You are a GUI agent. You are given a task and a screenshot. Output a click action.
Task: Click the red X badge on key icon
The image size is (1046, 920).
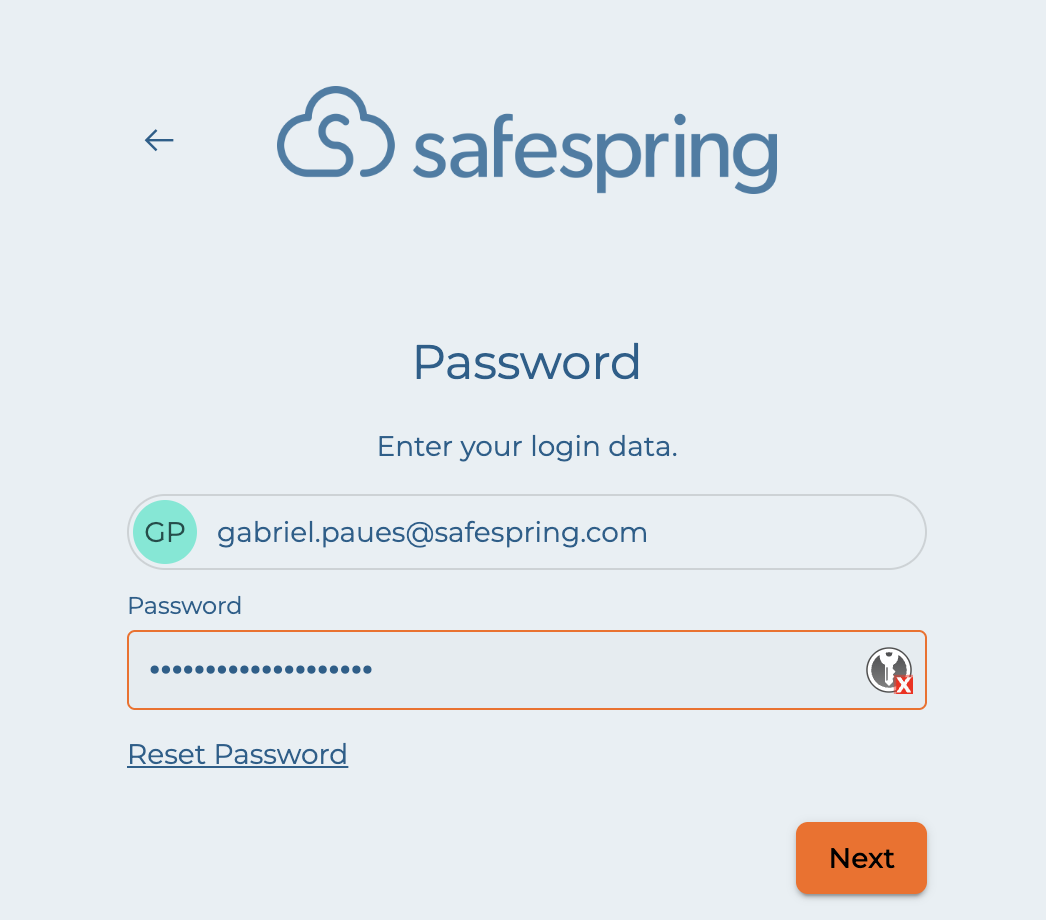pos(903,685)
